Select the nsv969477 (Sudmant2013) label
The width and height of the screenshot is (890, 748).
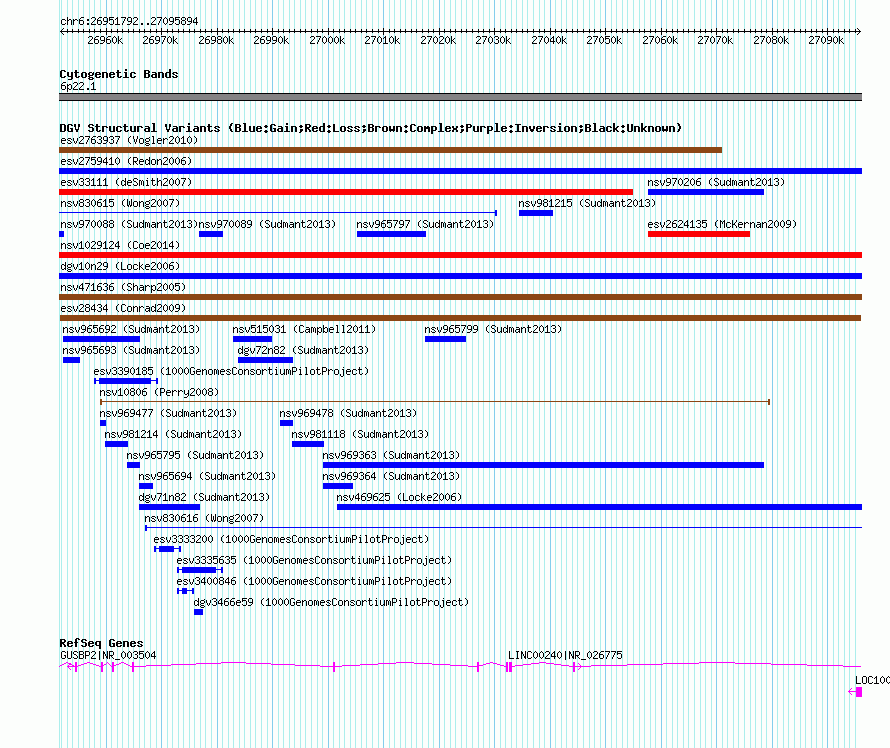pyautogui.click(x=168, y=413)
